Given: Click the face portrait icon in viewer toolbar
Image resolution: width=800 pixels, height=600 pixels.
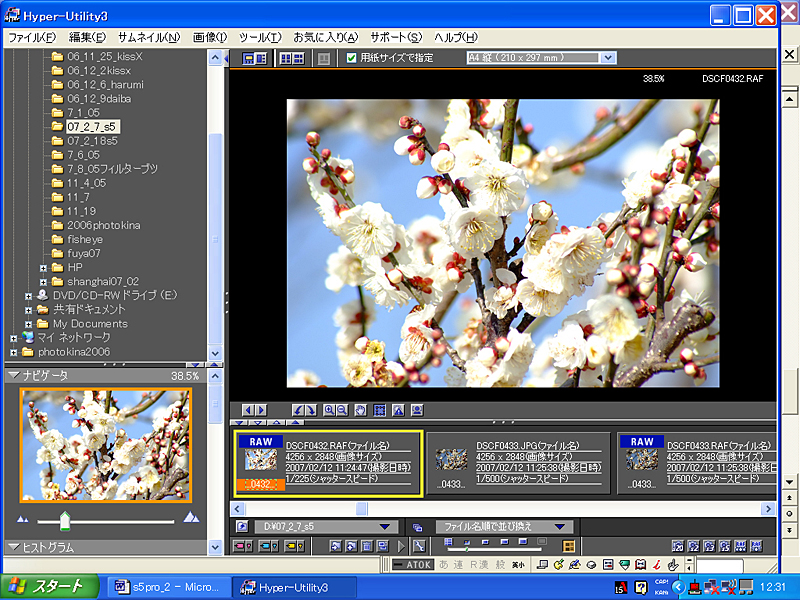Looking at the screenshot, I should point(417,410).
